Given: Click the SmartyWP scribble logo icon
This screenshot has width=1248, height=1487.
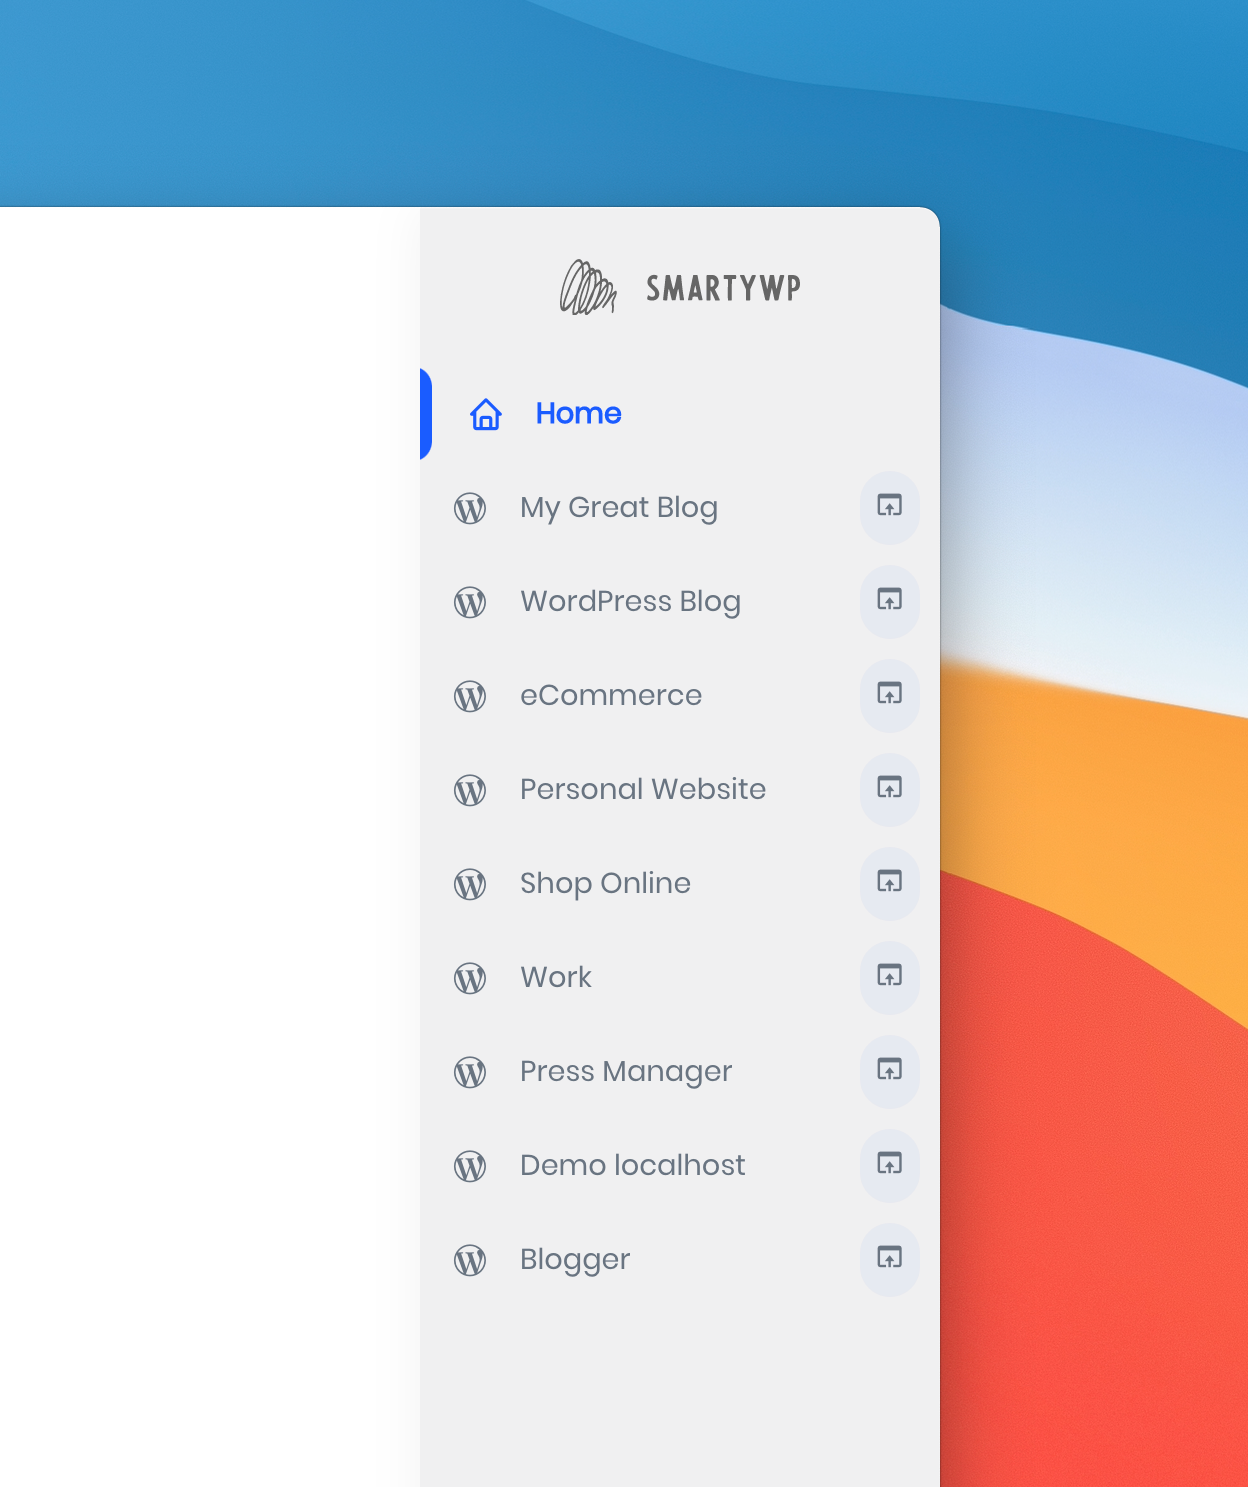Looking at the screenshot, I should click(588, 288).
